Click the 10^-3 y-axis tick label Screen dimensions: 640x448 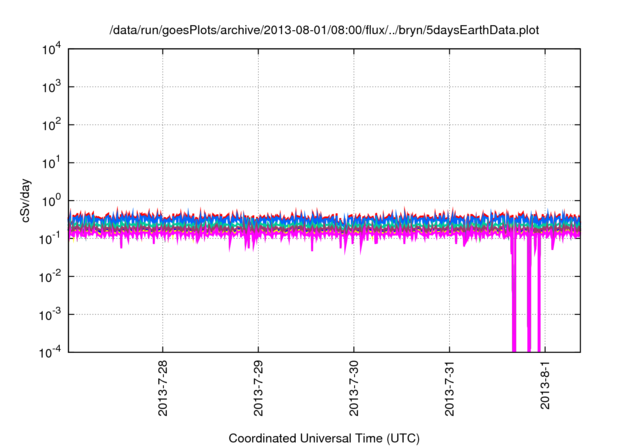click(50, 315)
